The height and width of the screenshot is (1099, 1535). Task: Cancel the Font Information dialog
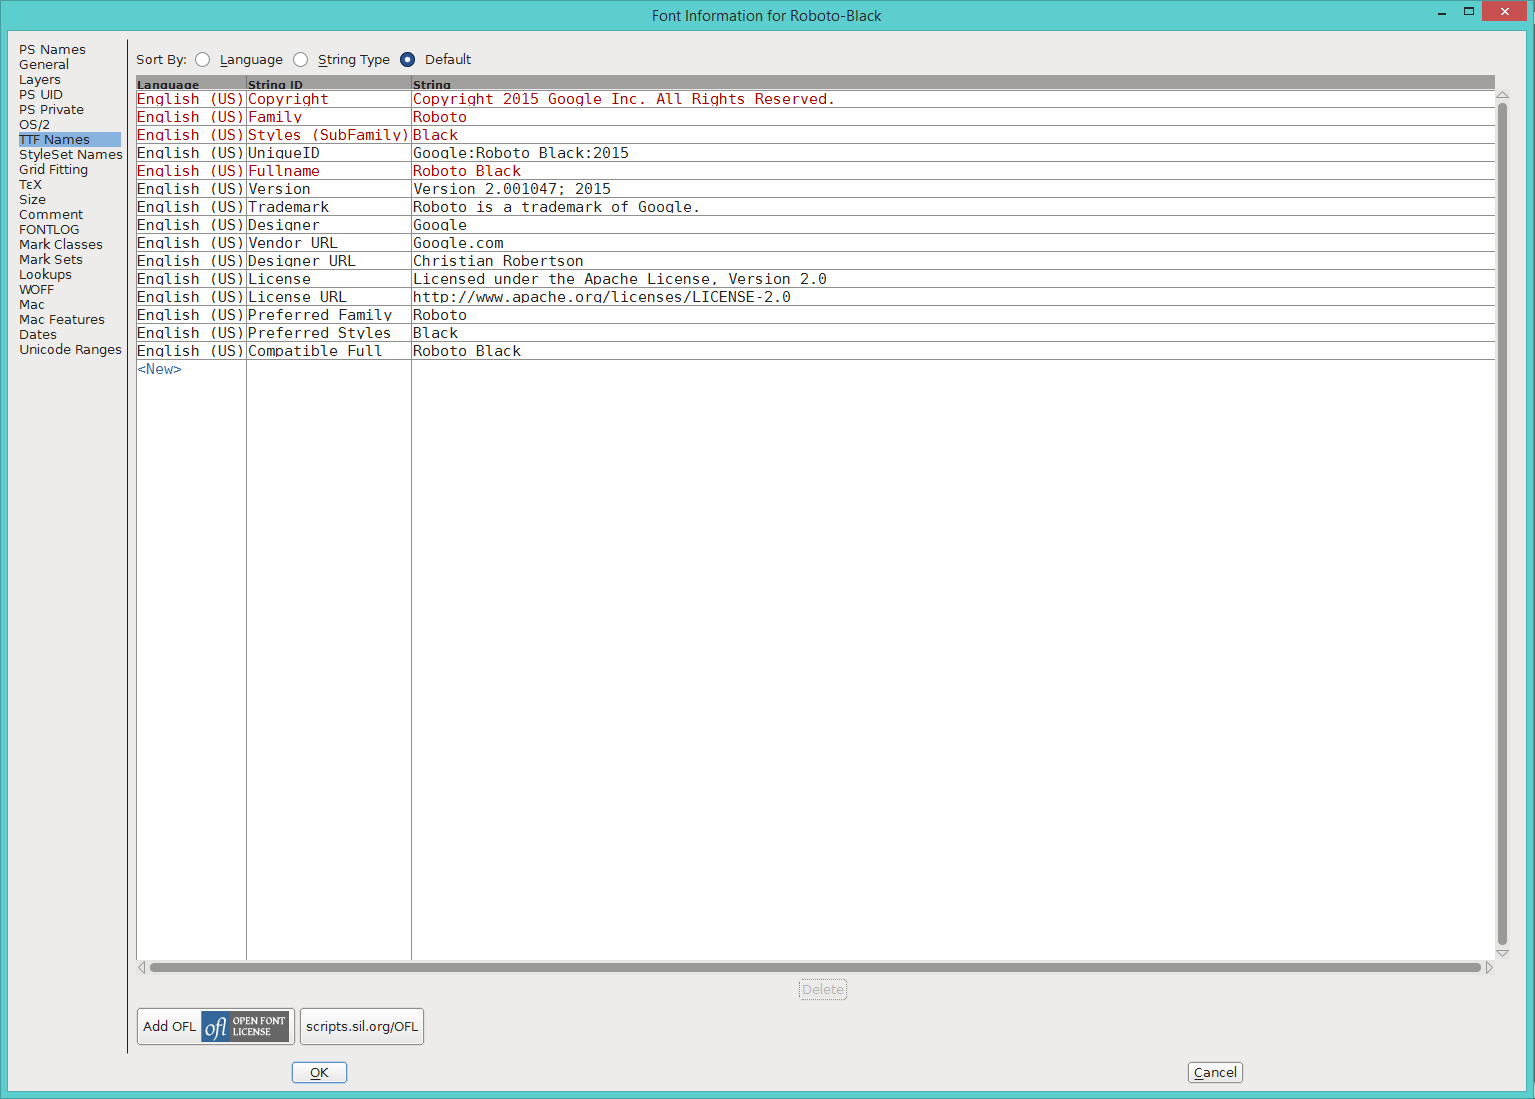tap(1215, 1072)
